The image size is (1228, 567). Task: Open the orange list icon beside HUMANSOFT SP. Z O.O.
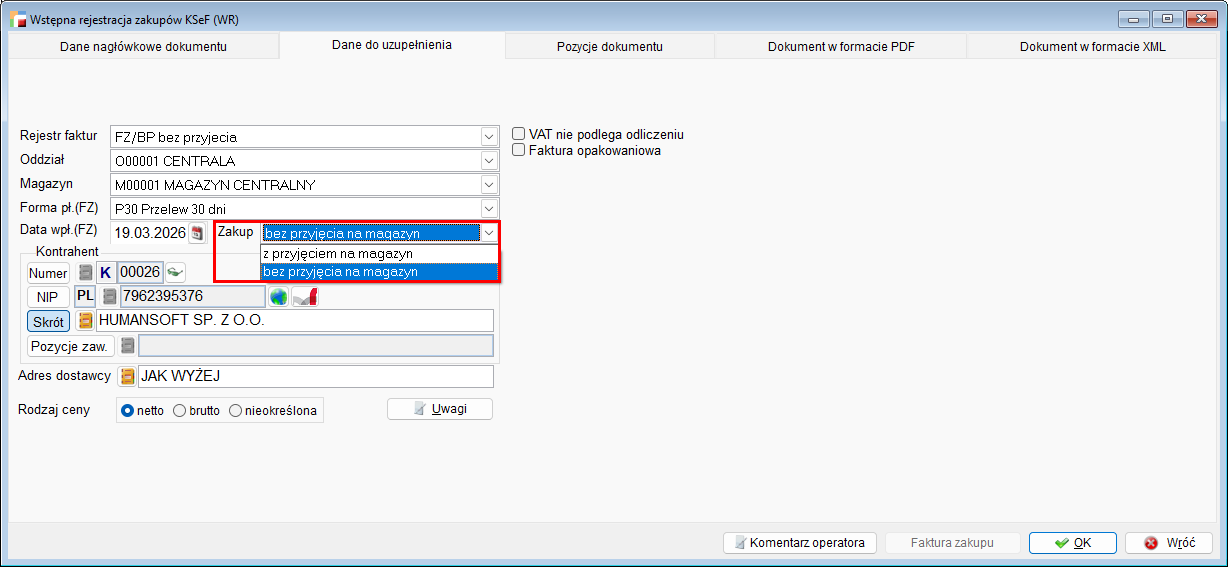[x=85, y=321]
